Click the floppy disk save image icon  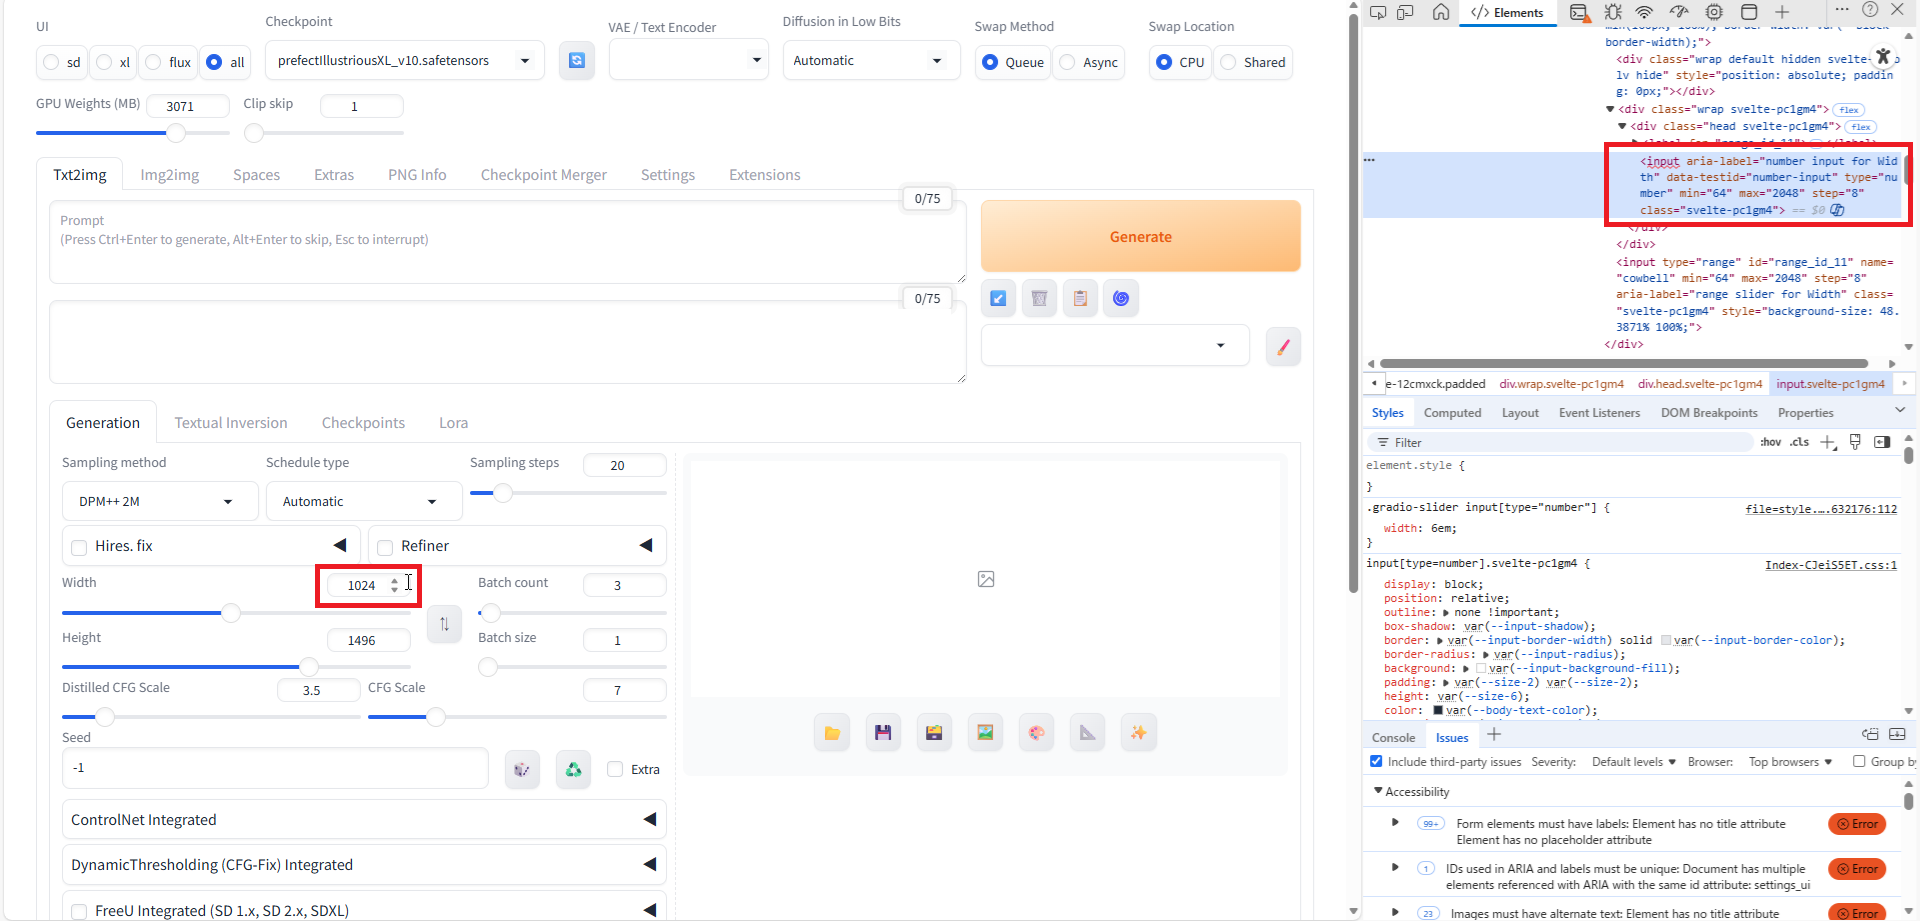(x=882, y=733)
